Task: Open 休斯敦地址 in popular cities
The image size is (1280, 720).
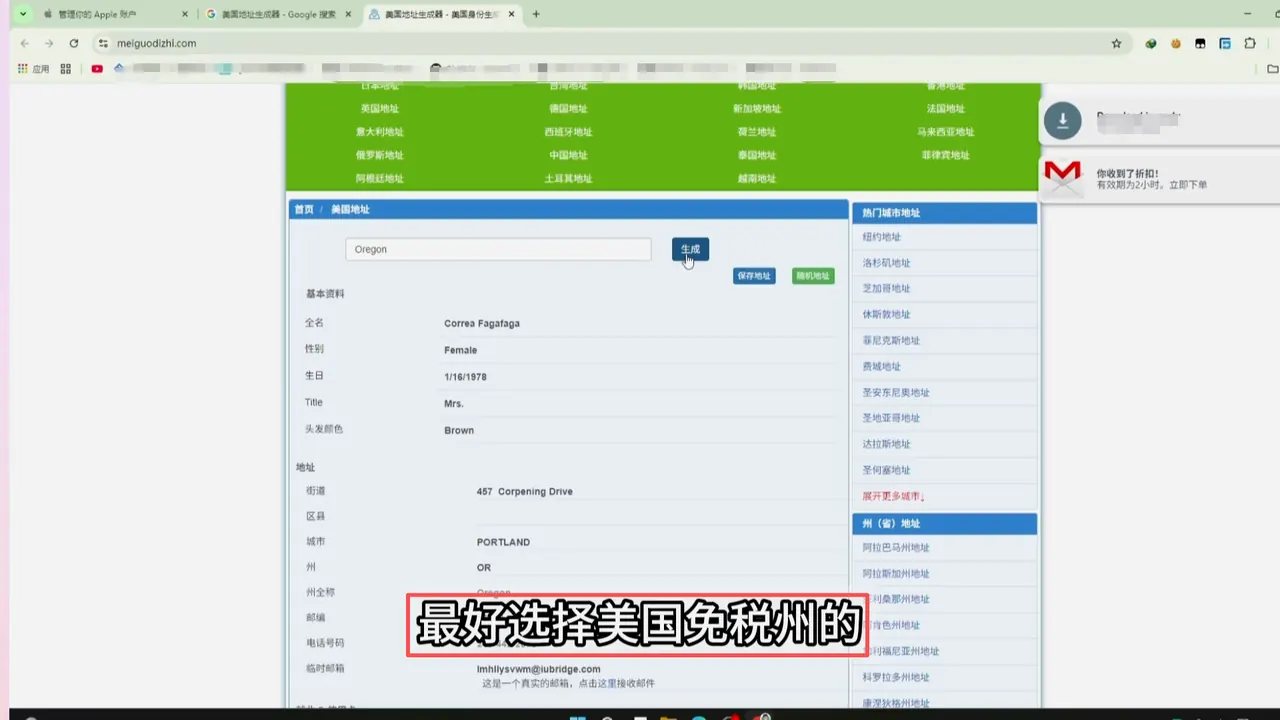Action: click(x=887, y=315)
